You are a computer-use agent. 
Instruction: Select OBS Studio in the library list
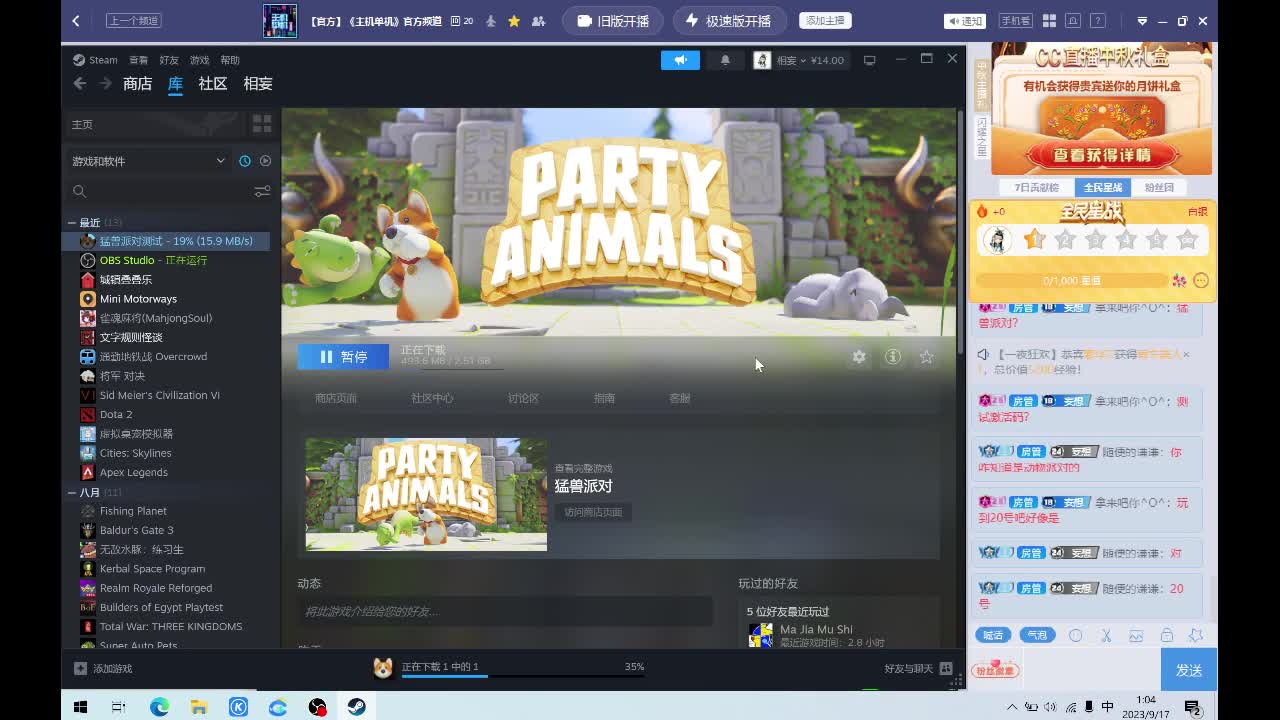tap(166, 260)
